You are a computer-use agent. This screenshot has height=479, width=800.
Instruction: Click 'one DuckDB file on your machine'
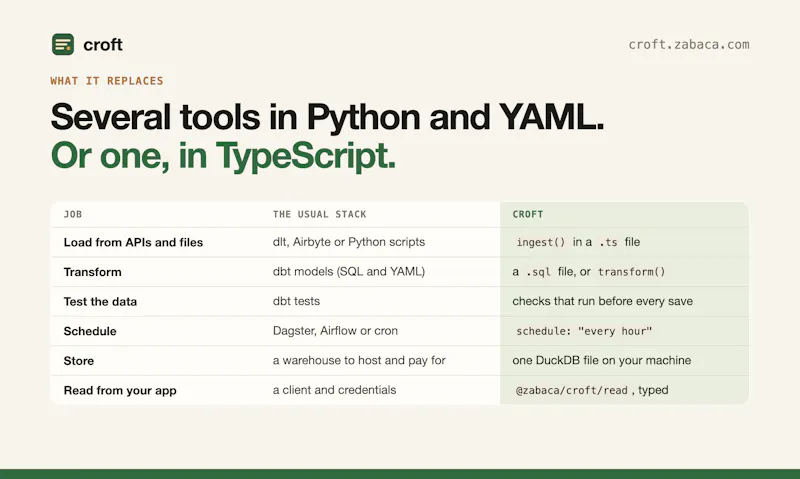pos(602,360)
